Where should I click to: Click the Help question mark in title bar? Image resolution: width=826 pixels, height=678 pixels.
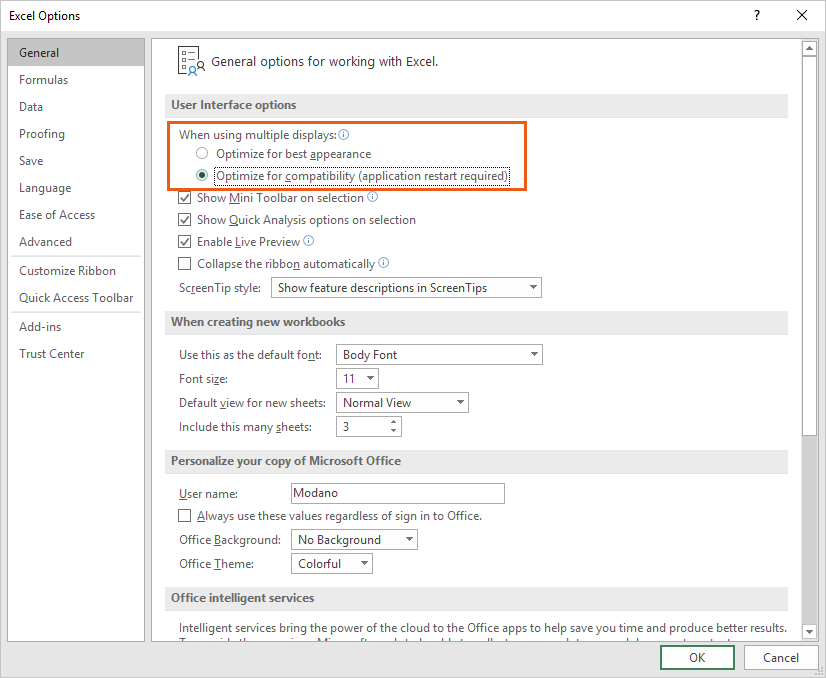tap(756, 16)
